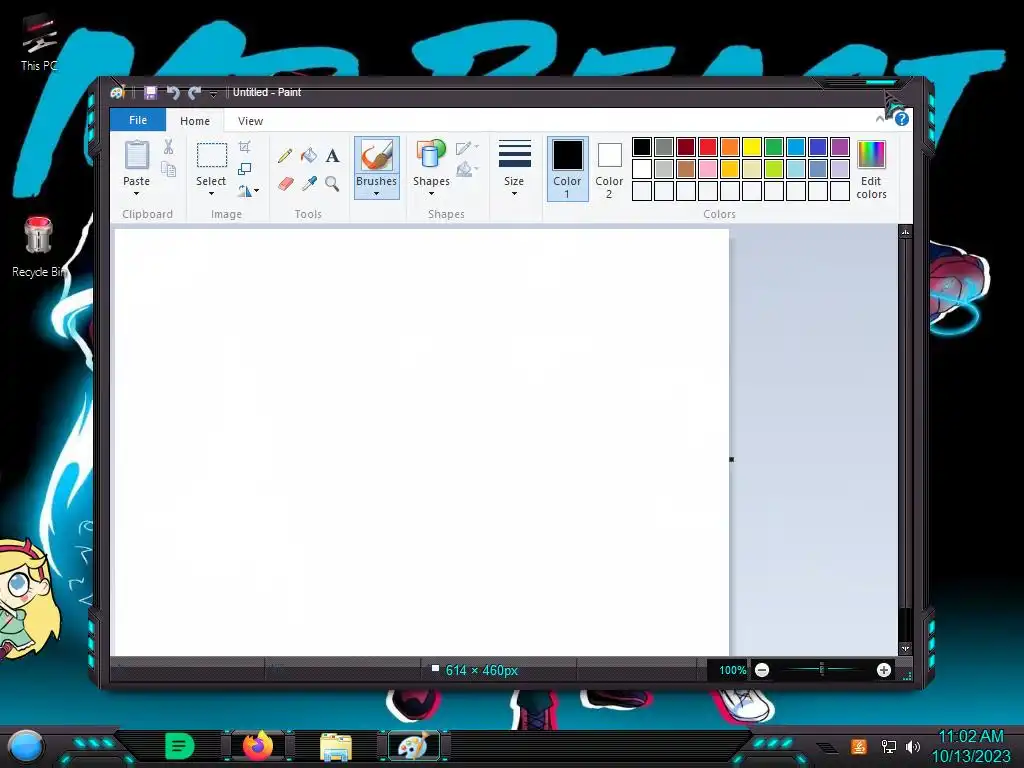
Task: Activate the Color 2 button
Action: click(609, 168)
